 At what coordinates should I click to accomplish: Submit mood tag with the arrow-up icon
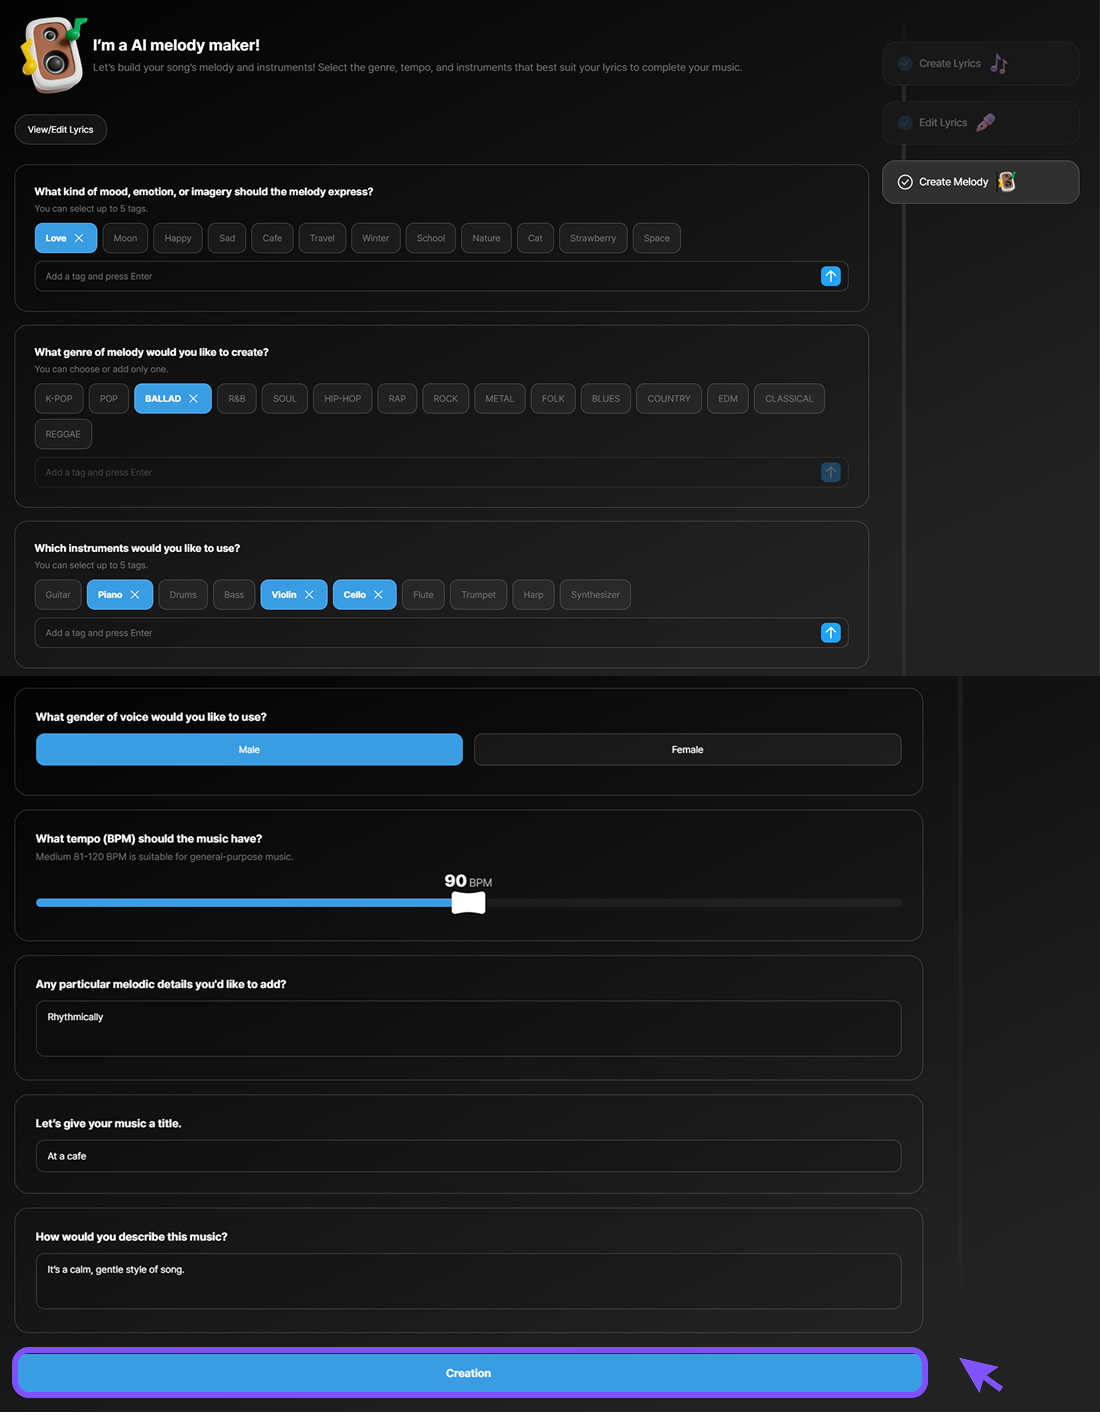coord(830,276)
